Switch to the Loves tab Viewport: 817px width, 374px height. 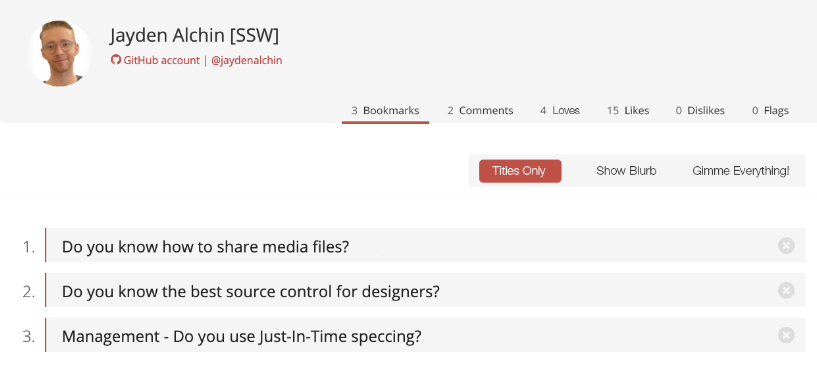560,110
